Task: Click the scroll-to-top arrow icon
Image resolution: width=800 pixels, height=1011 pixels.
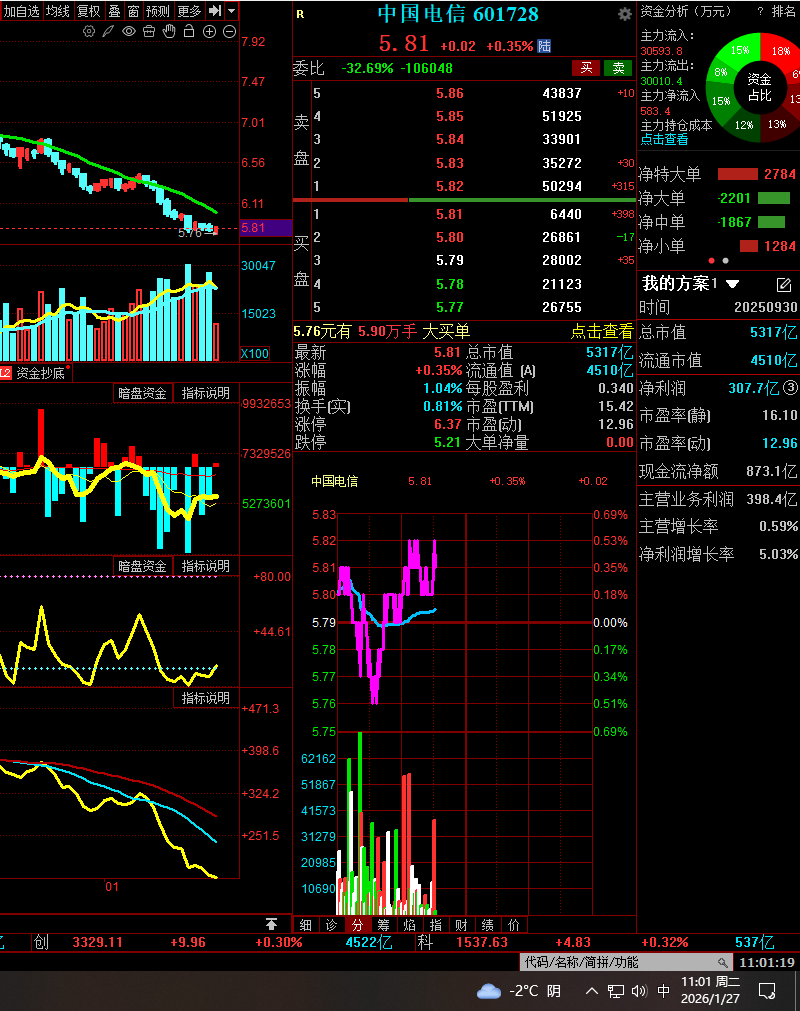Action: (x=271, y=924)
